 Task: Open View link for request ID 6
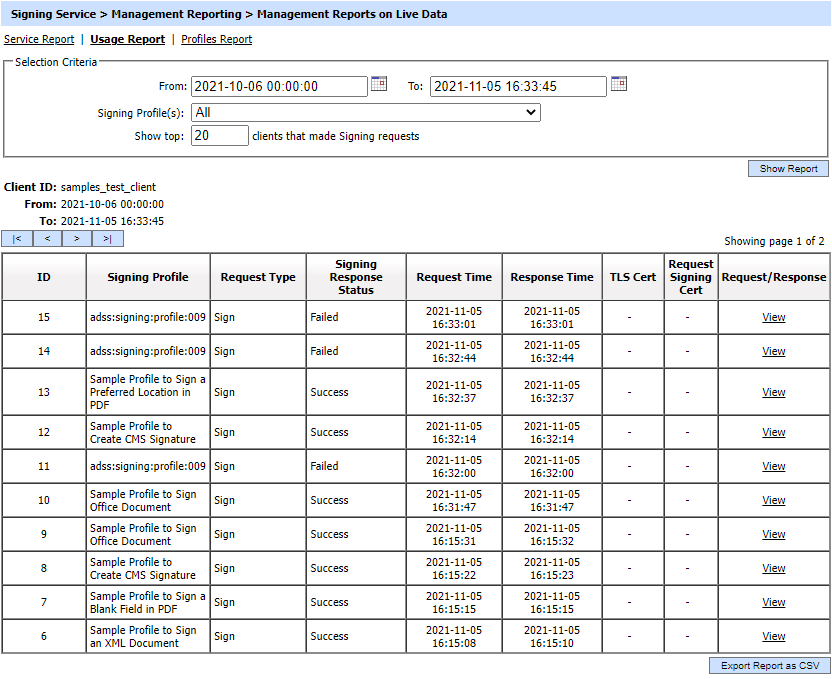[x=774, y=637]
